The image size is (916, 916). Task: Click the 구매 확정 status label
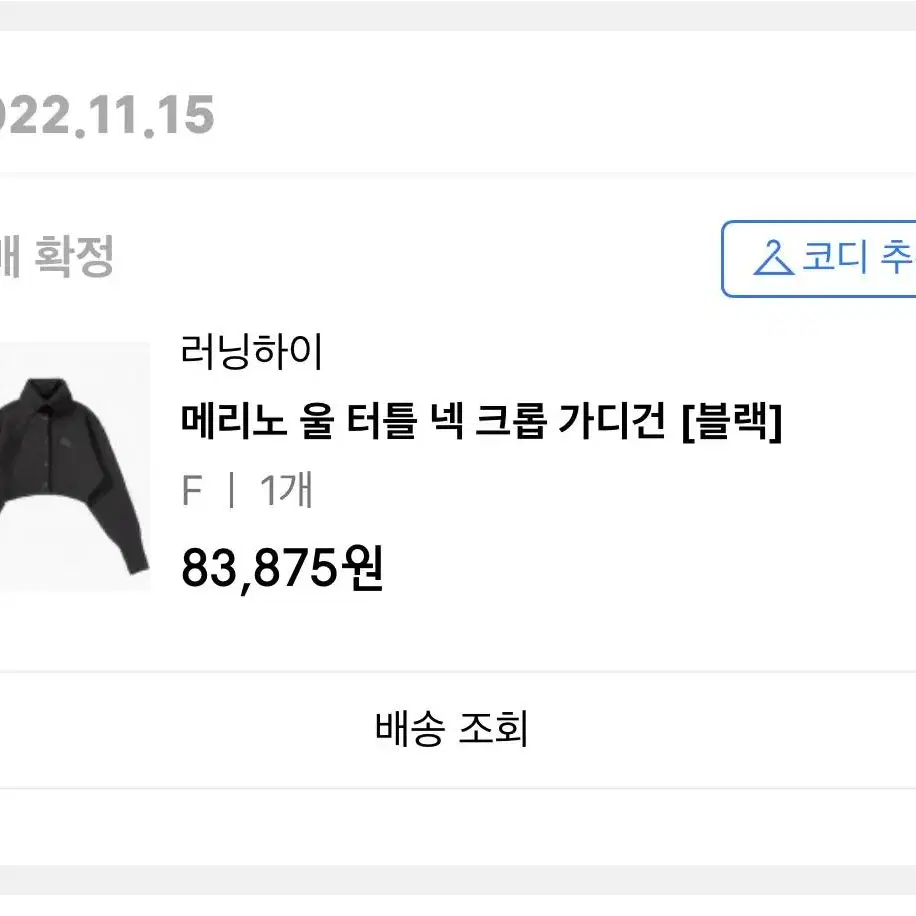(57, 256)
